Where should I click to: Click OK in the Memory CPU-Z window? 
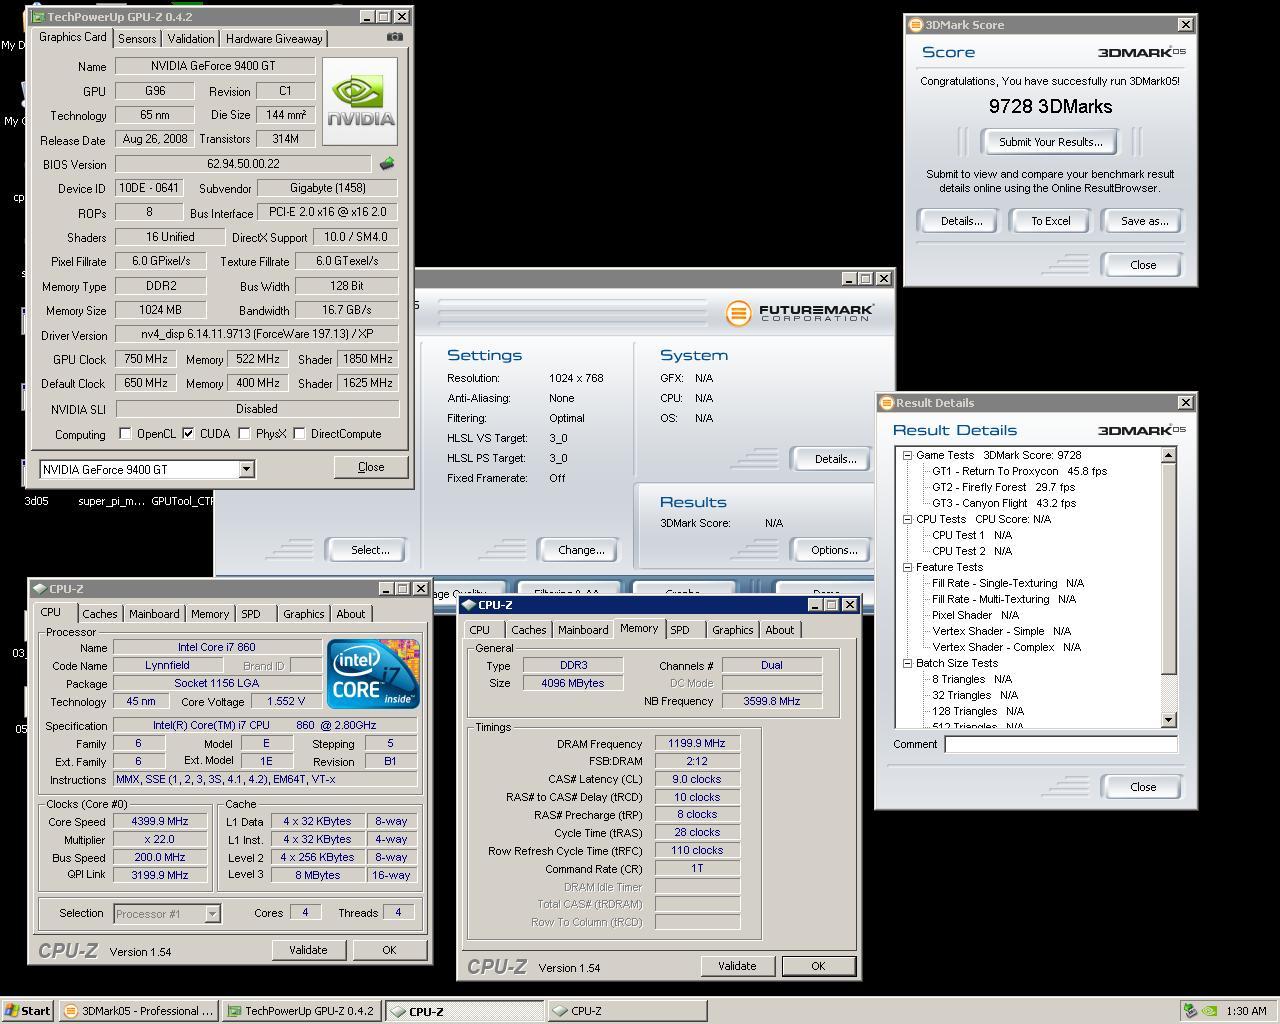click(818, 966)
